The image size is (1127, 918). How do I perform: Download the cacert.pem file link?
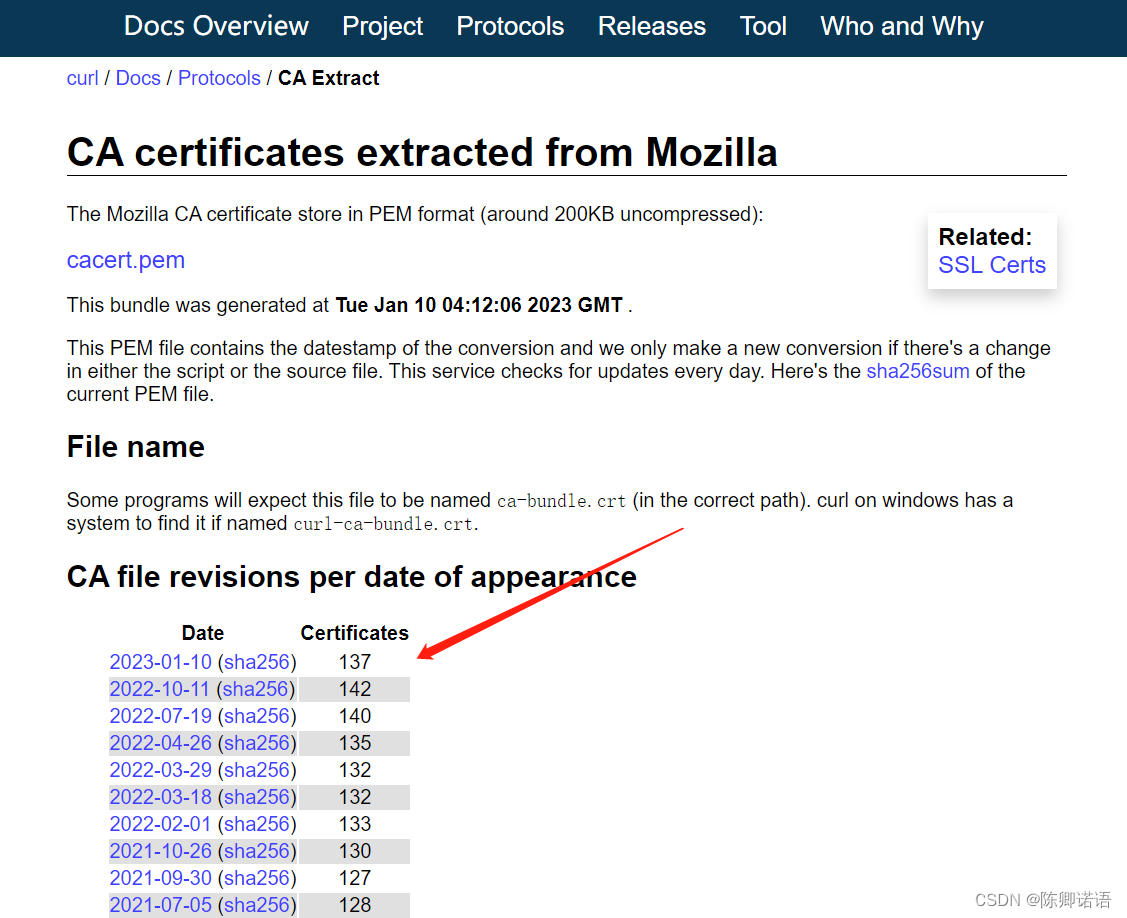(x=126, y=260)
